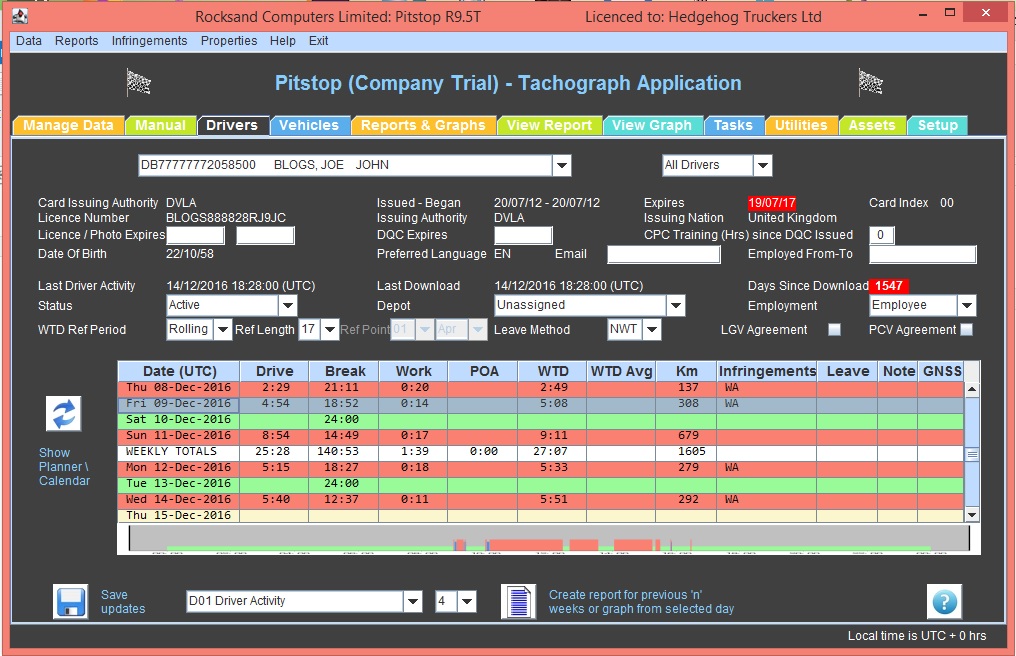Image resolution: width=1016 pixels, height=656 pixels.
Task: Click Create report for previous weeks text
Action: (641, 602)
